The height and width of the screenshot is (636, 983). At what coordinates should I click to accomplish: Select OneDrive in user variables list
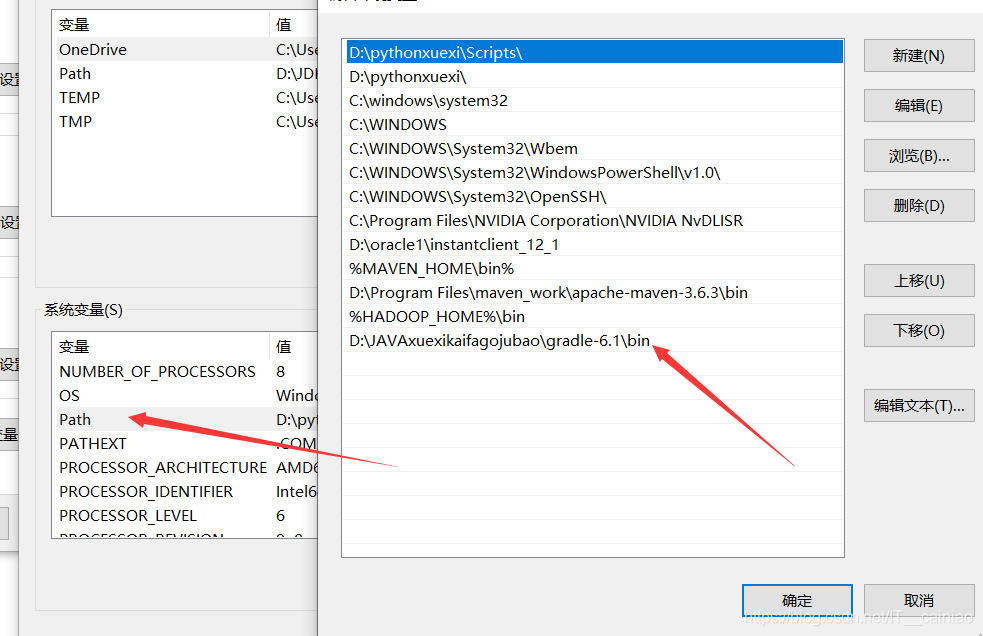pos(186,50)
